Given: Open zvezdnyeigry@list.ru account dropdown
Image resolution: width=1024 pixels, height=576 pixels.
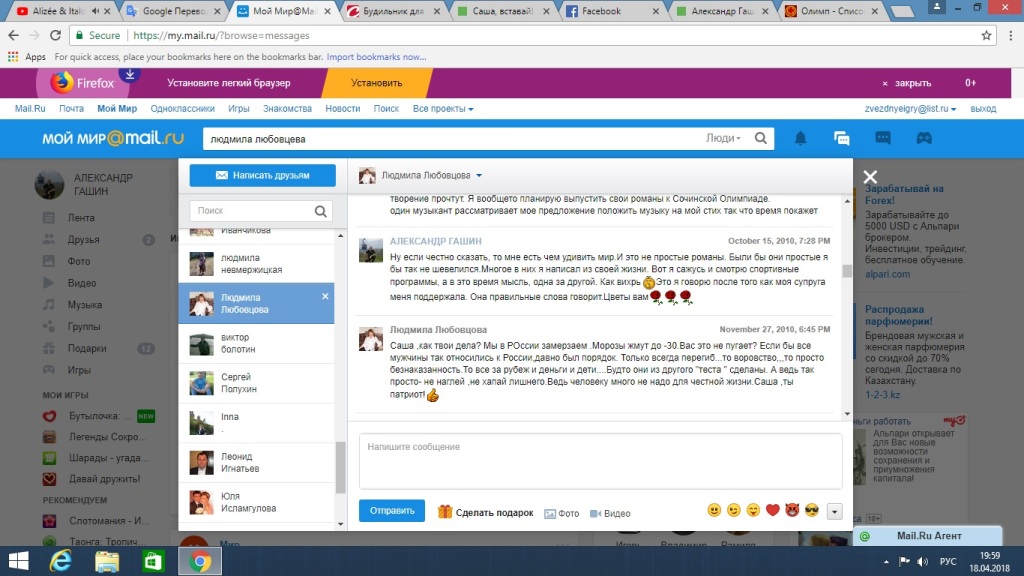Looking at the screenshot, I should tap(910, 108).
